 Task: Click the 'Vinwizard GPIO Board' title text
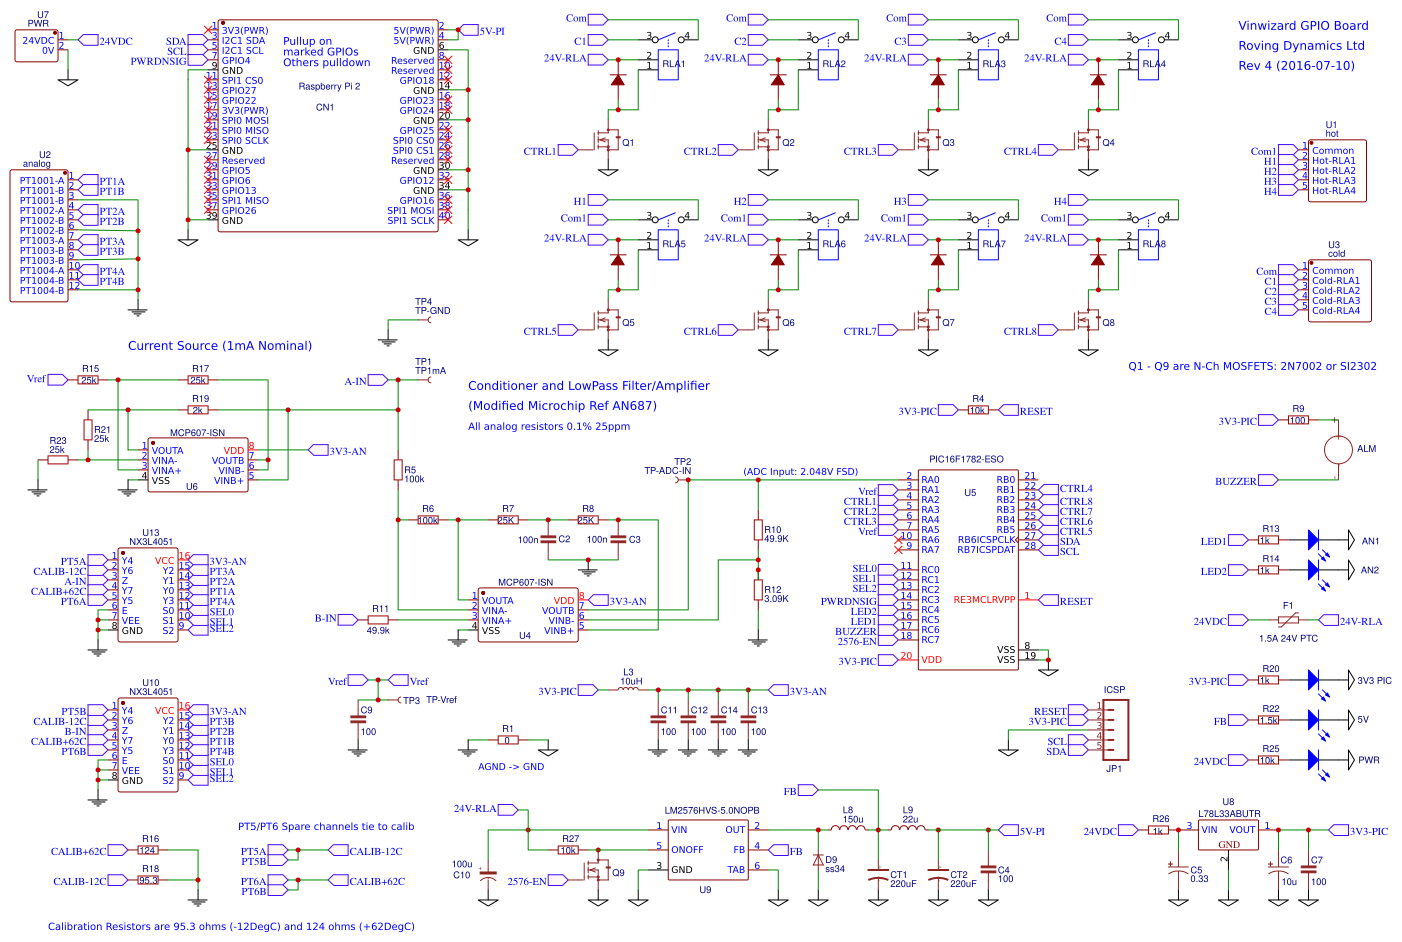[1303, 26]
